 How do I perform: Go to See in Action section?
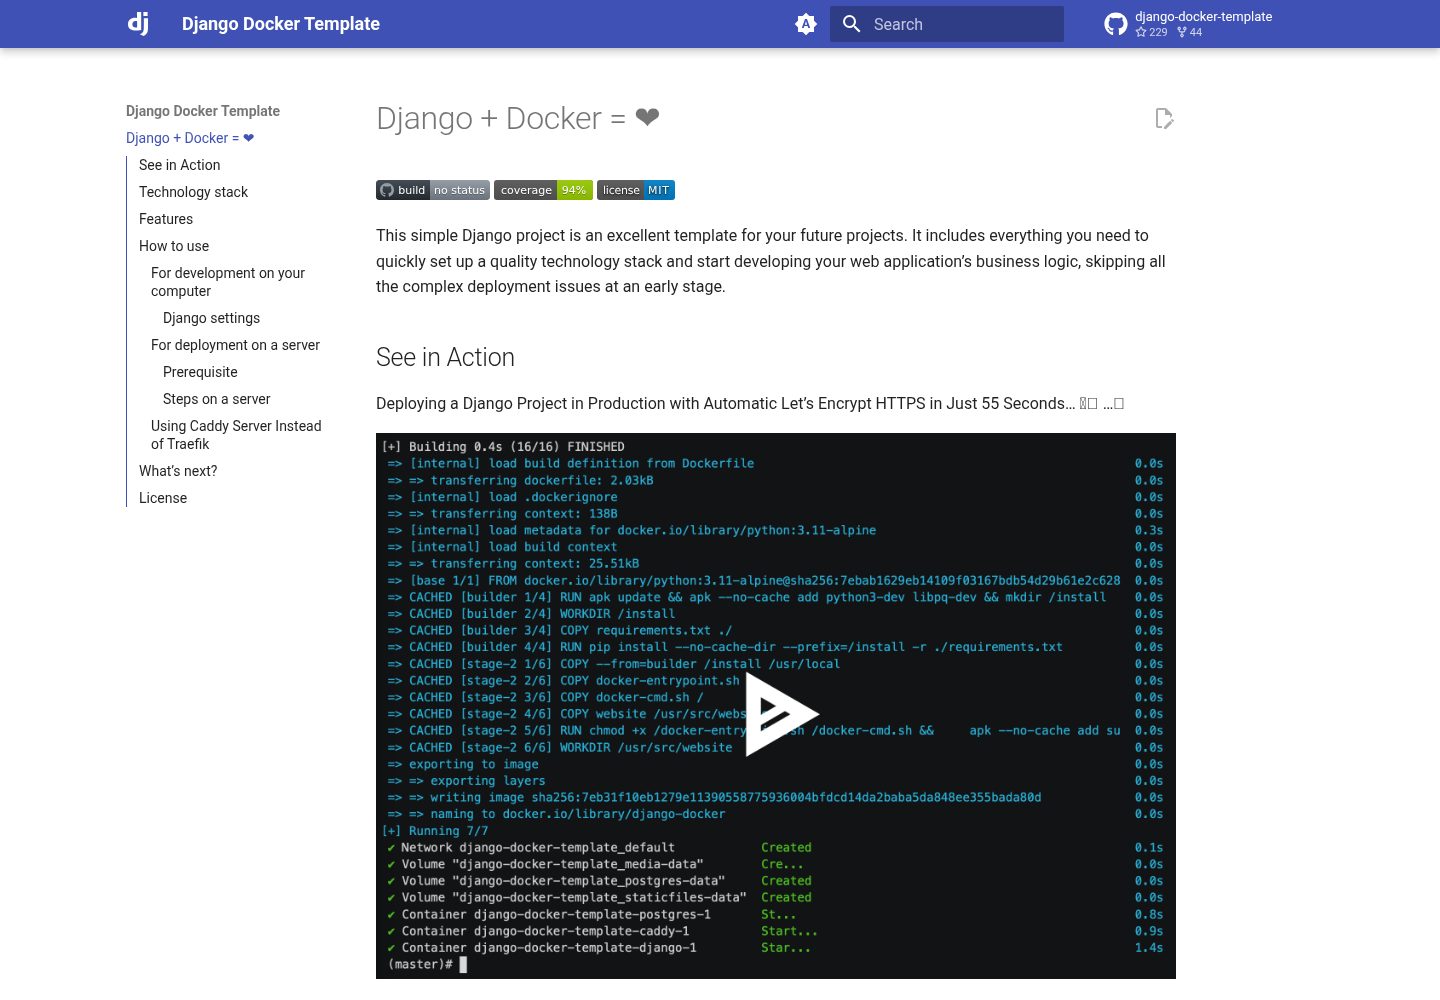coord(180,165)
